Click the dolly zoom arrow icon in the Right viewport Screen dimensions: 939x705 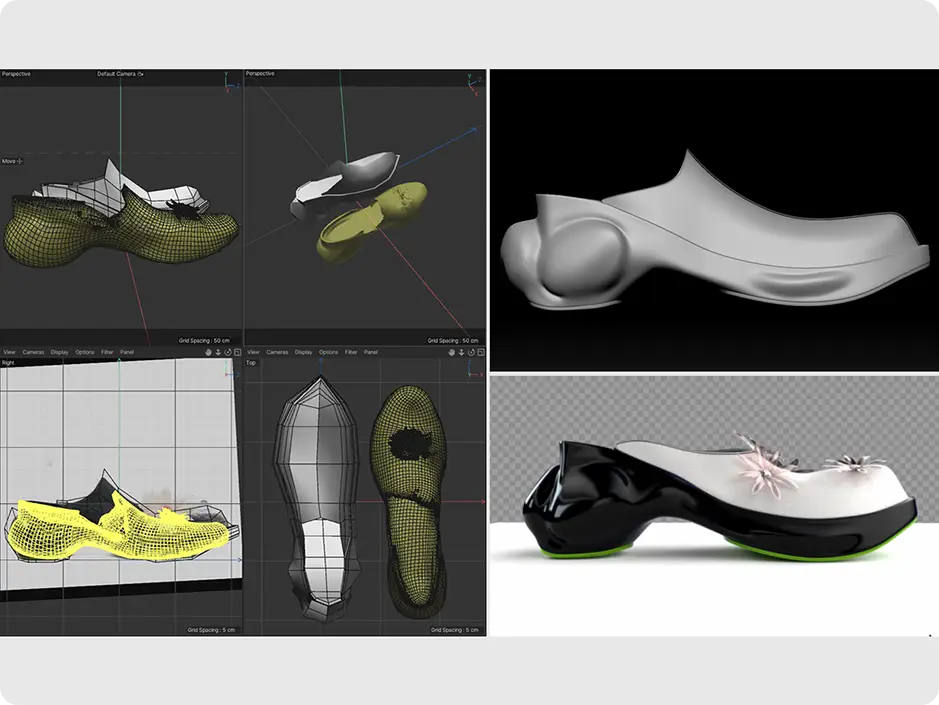point(218,352)
